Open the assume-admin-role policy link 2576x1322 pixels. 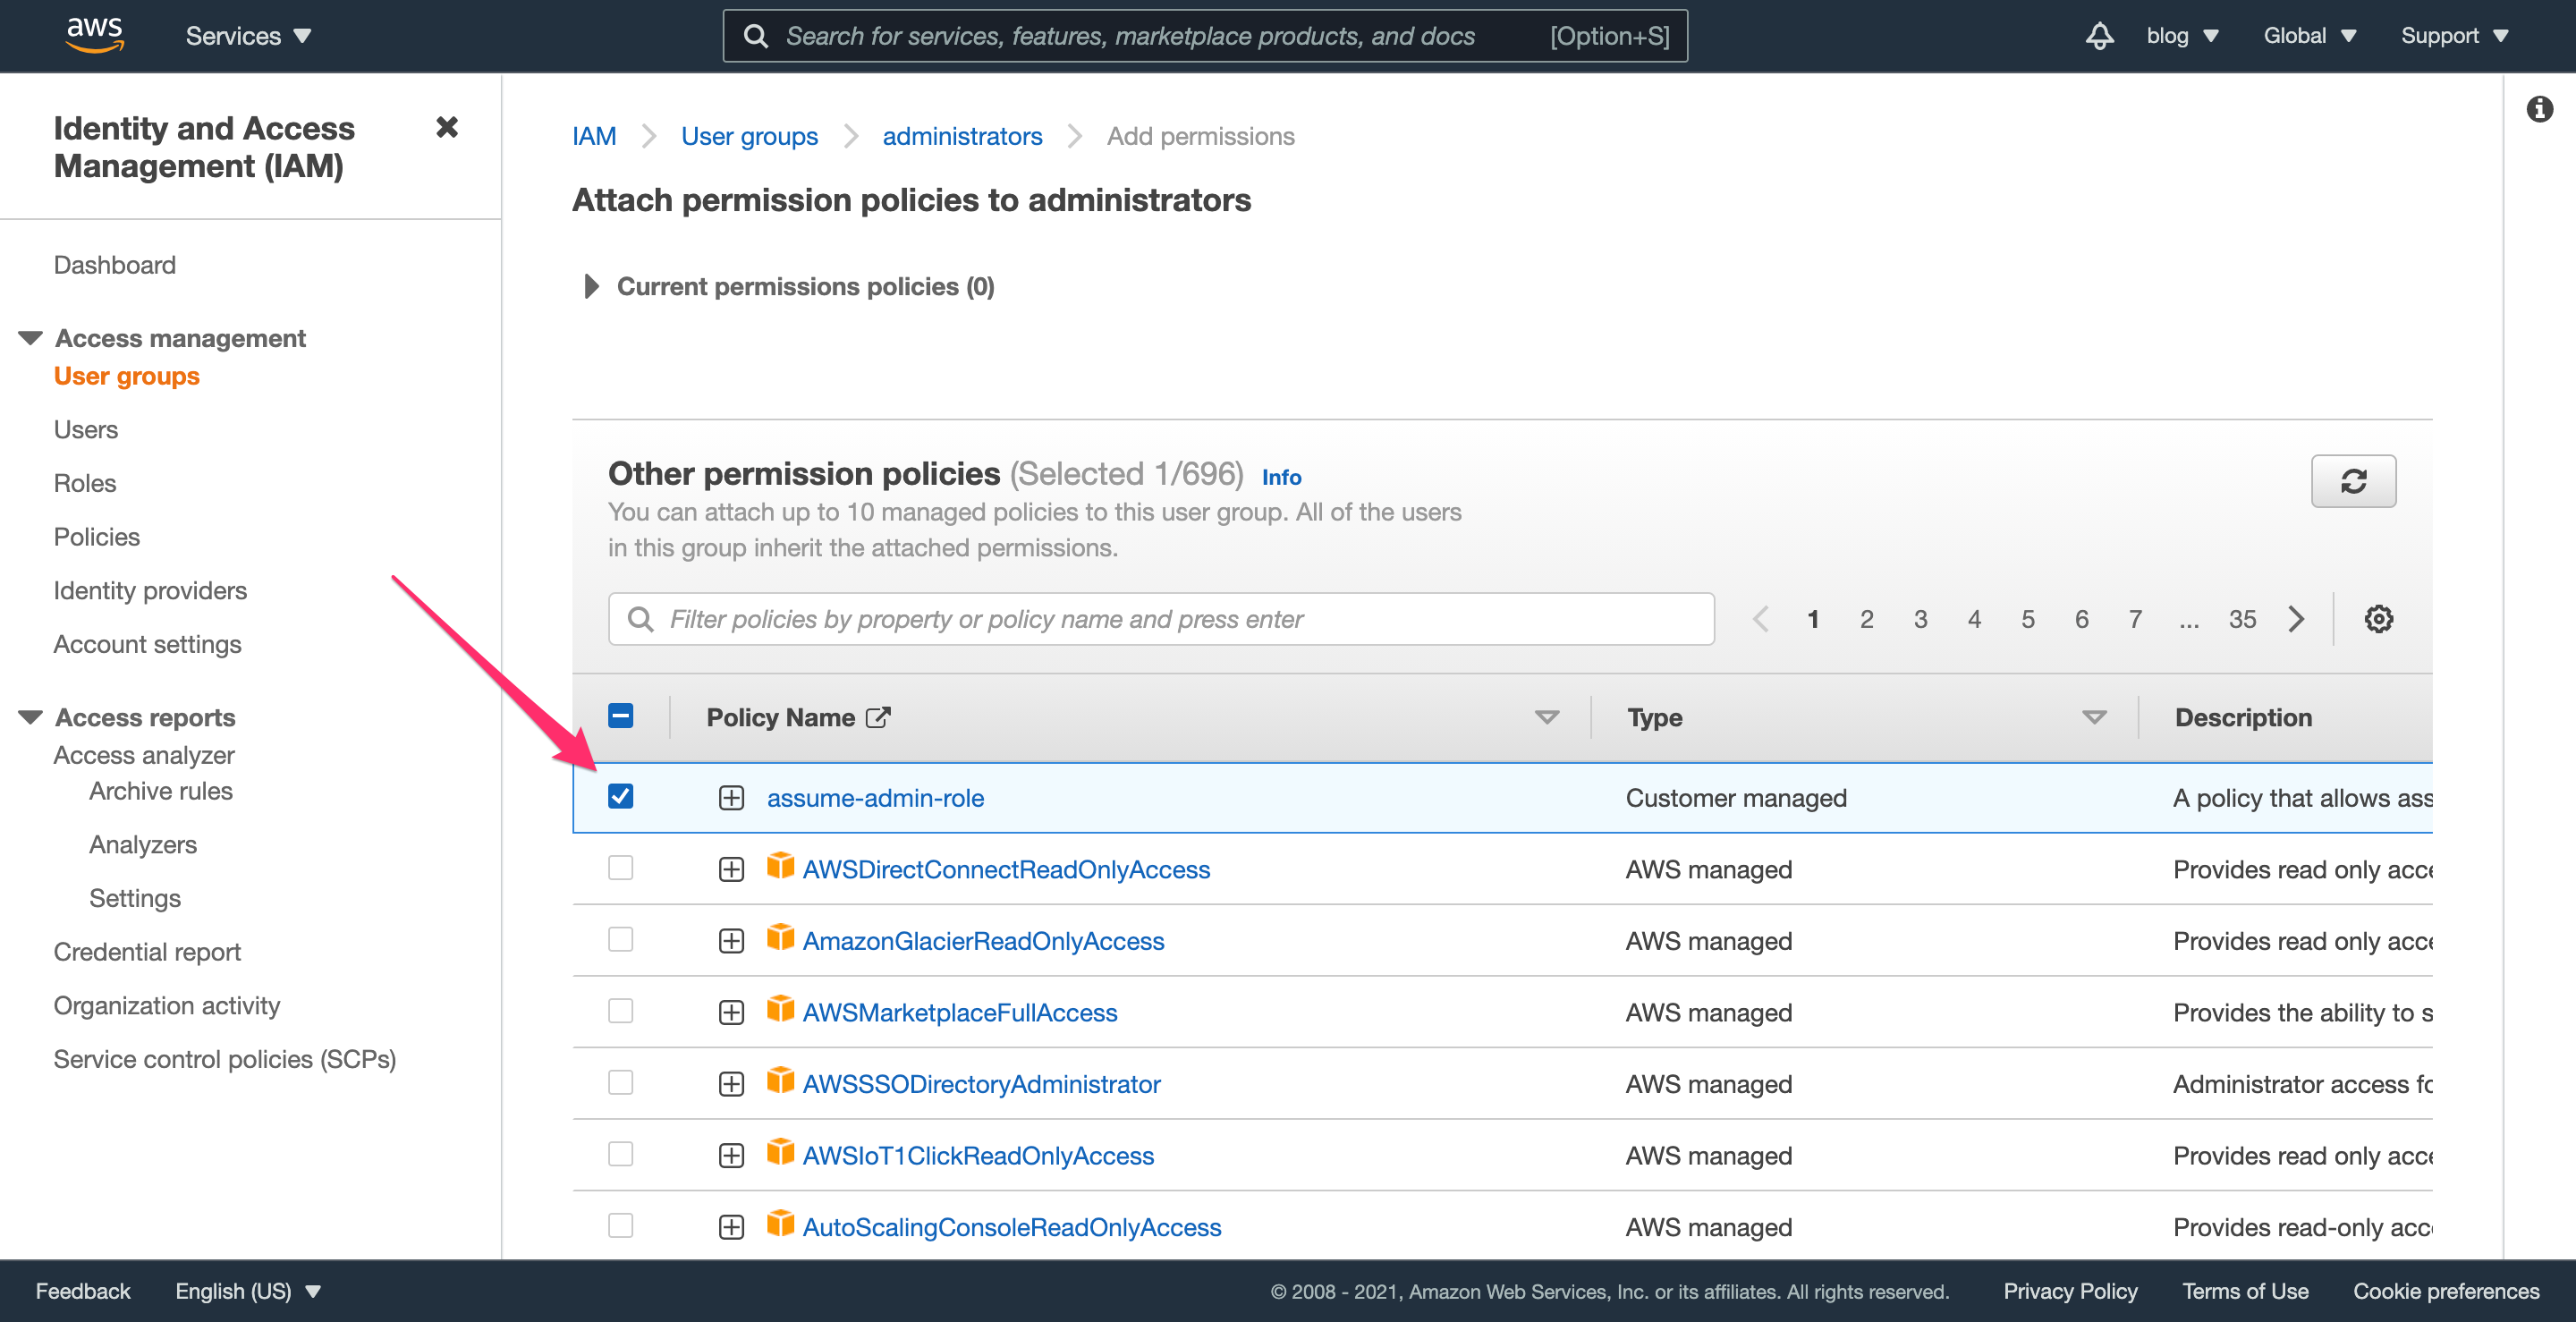coord(875,798)
